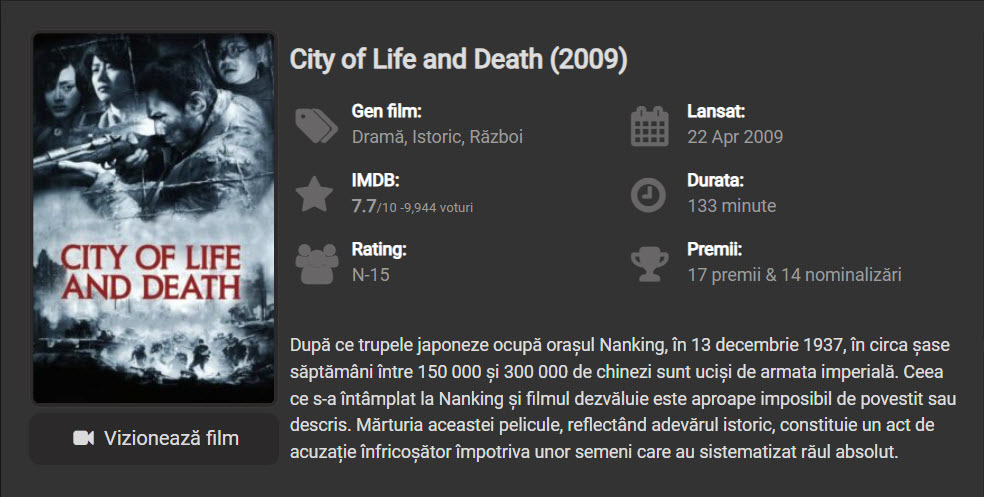Screen dimensions: 984x497
Task: Click the video camera icon
Action: [x=84, y=438]
